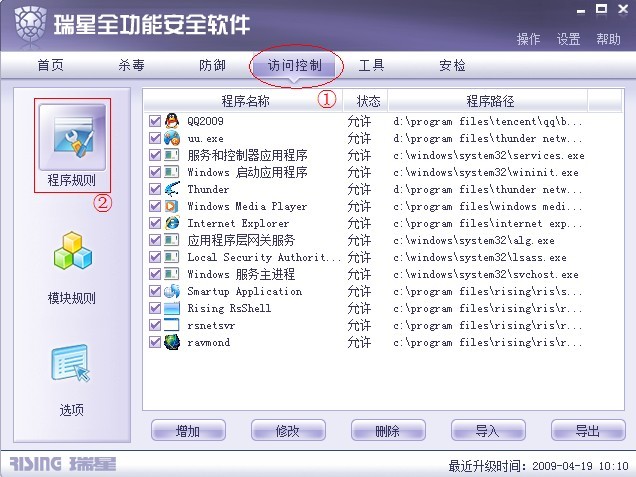Click the c:\windows\system32\lsass.exe path
Screen dimensions: 636x477
click(x=480, y=257)
